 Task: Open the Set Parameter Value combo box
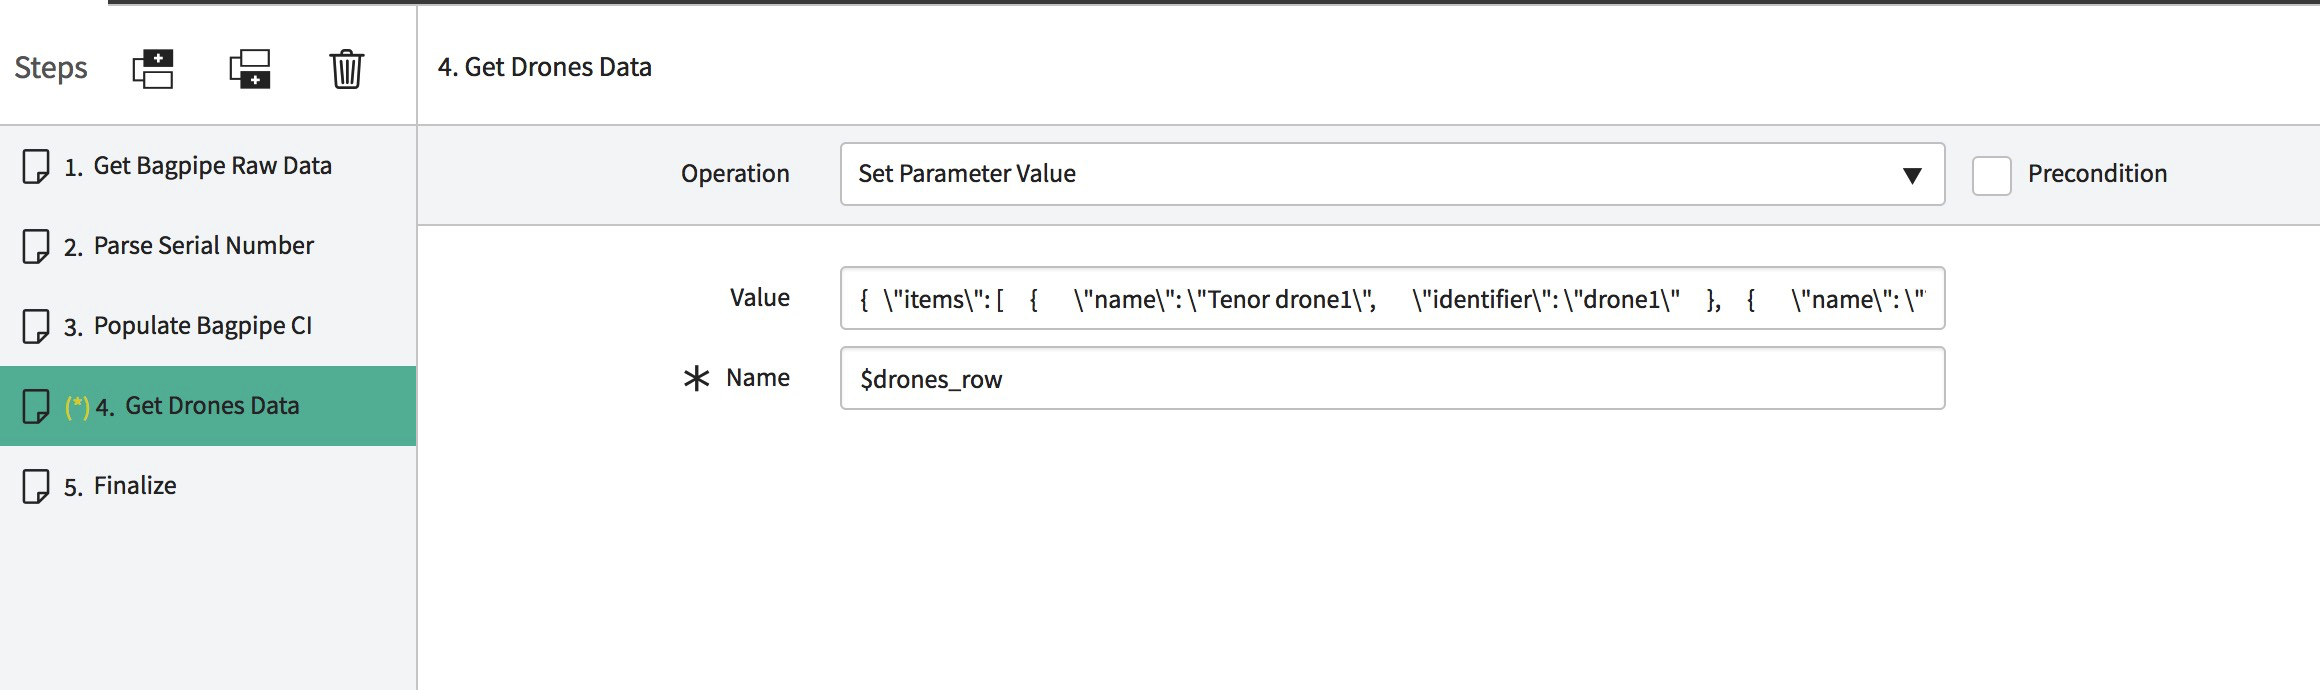[x=1392, y=174]
